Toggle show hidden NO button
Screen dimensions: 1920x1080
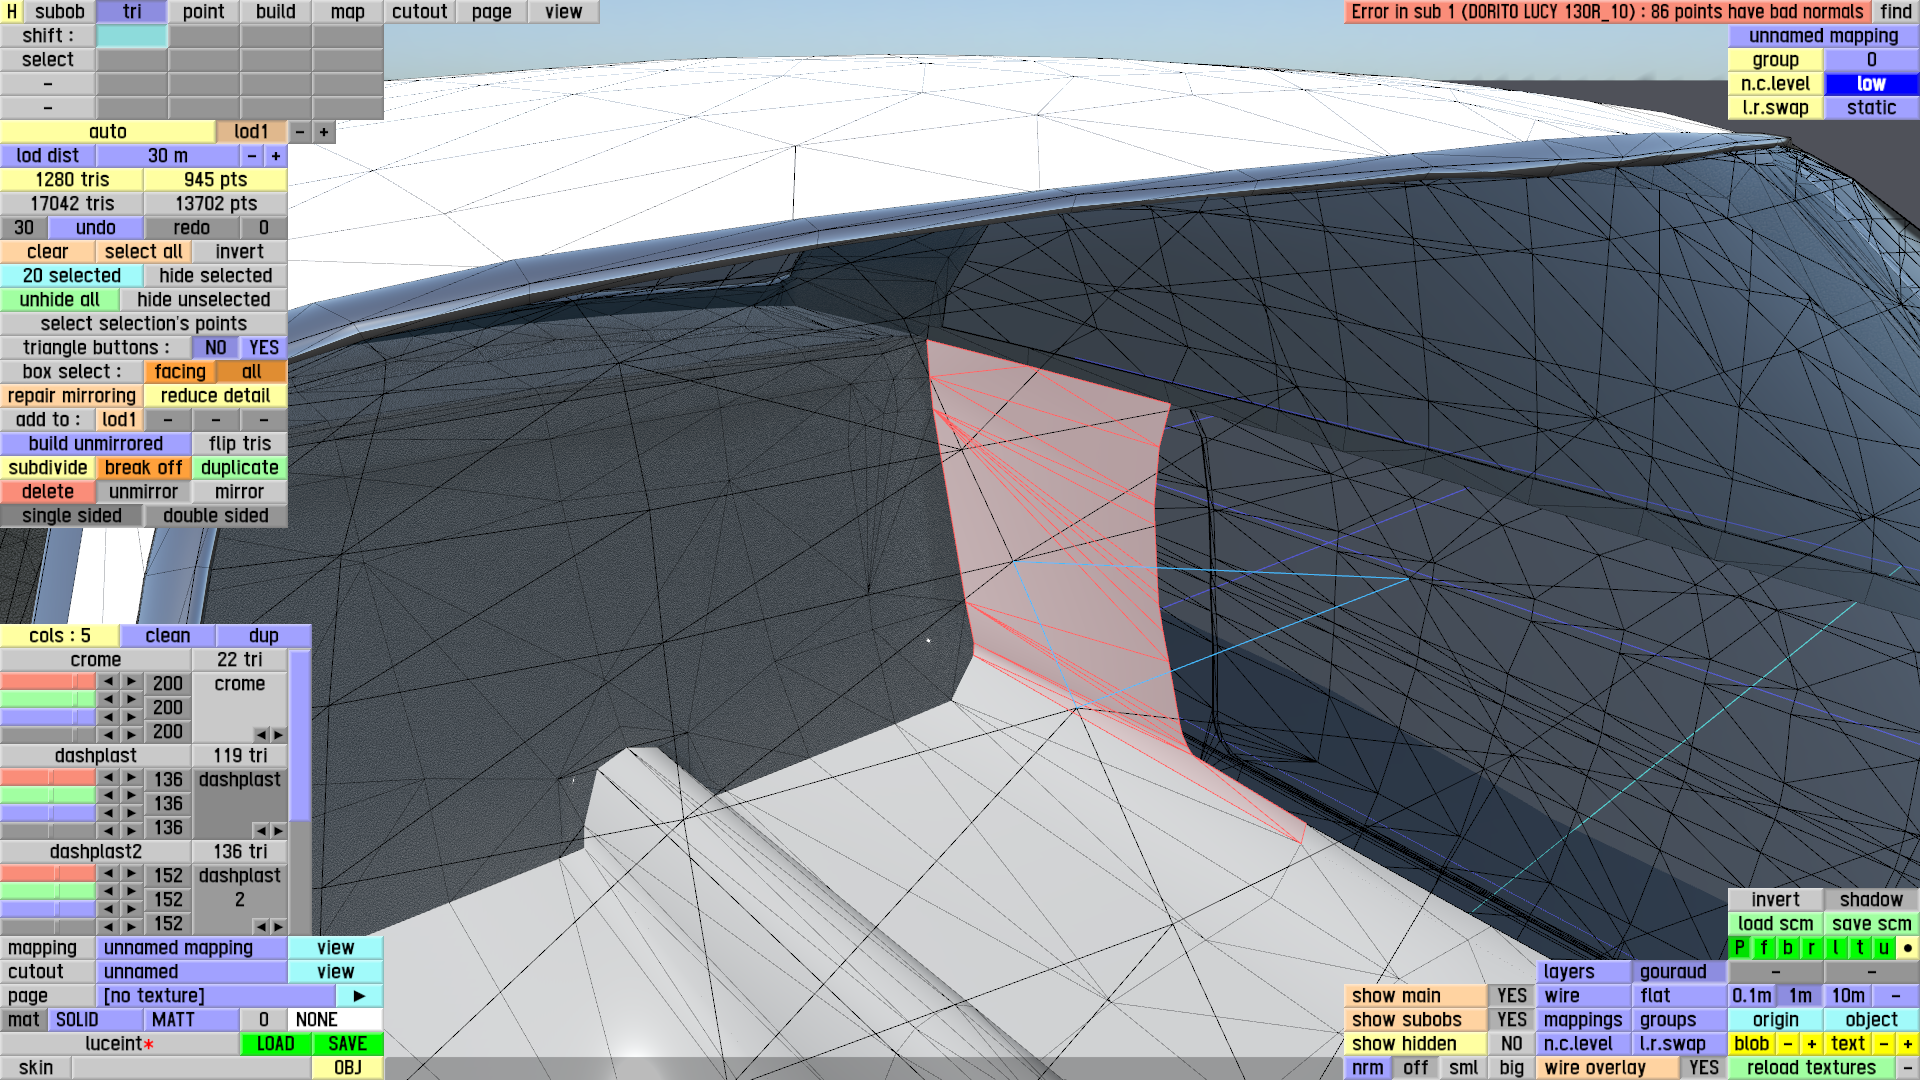point(1511,1044)
